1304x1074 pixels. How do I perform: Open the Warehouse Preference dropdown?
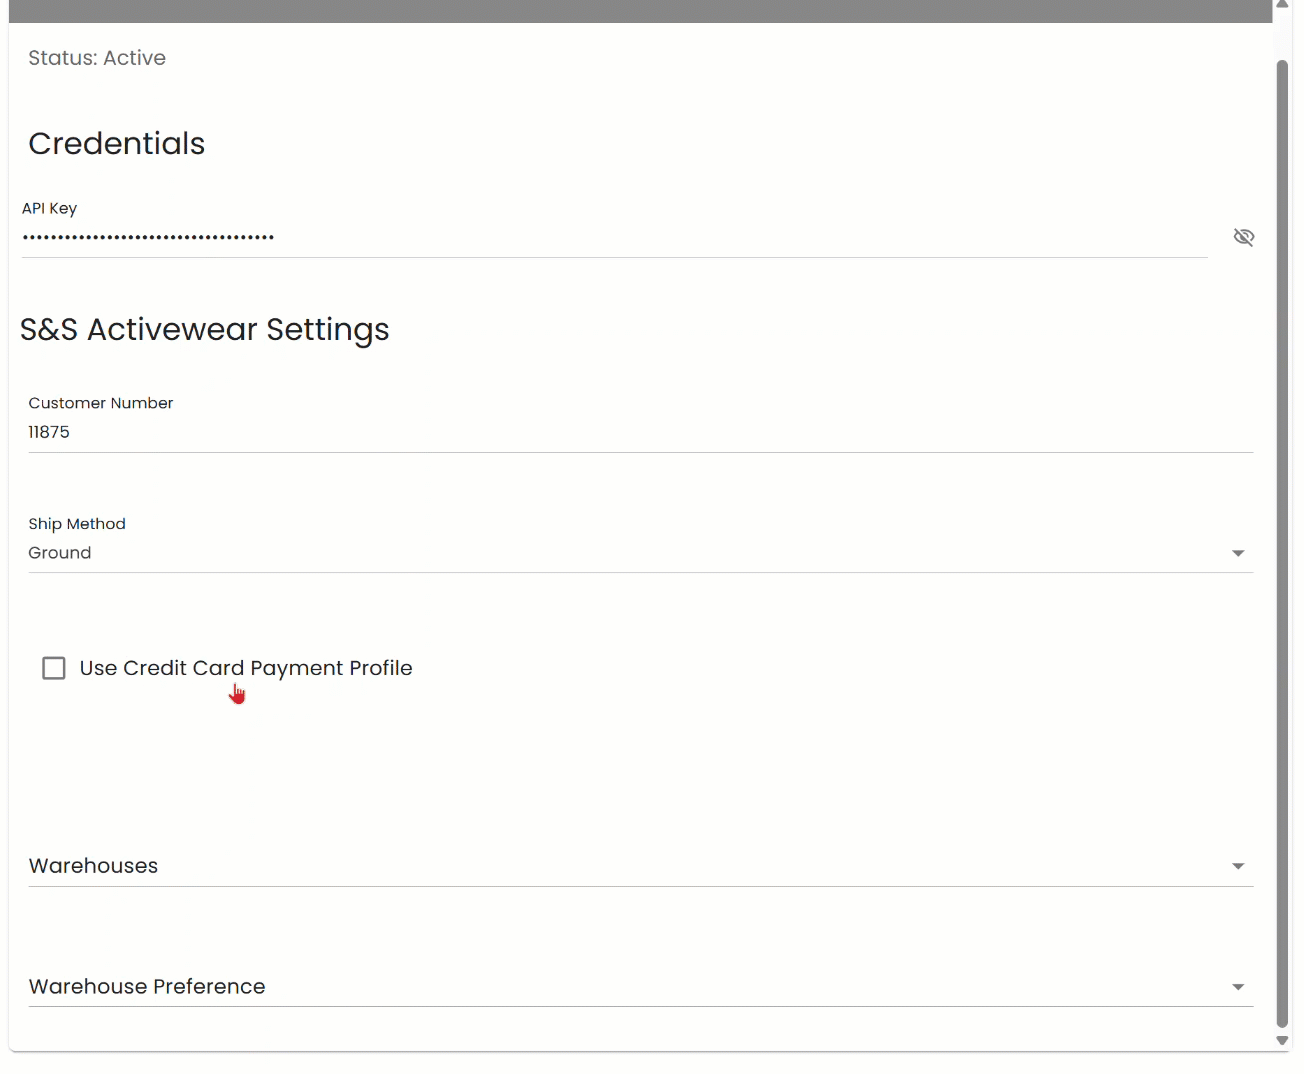pyautogui.click(x=640, y=987)
